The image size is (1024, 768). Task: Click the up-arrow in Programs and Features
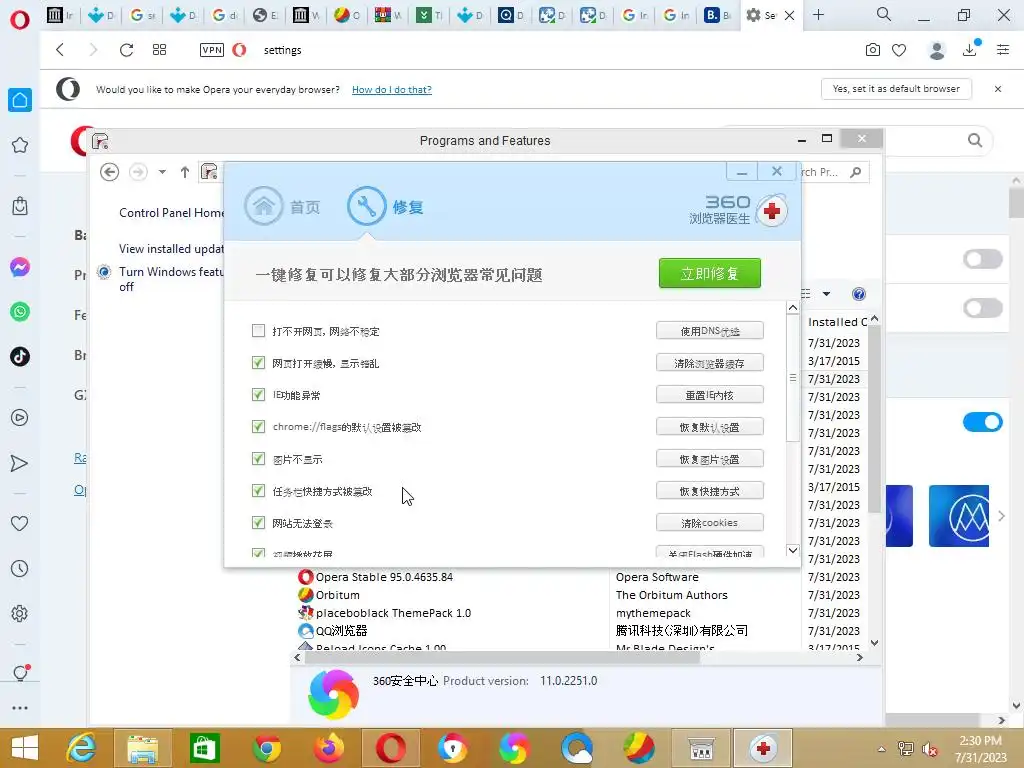pyautogui.click(x=185, y=172)
